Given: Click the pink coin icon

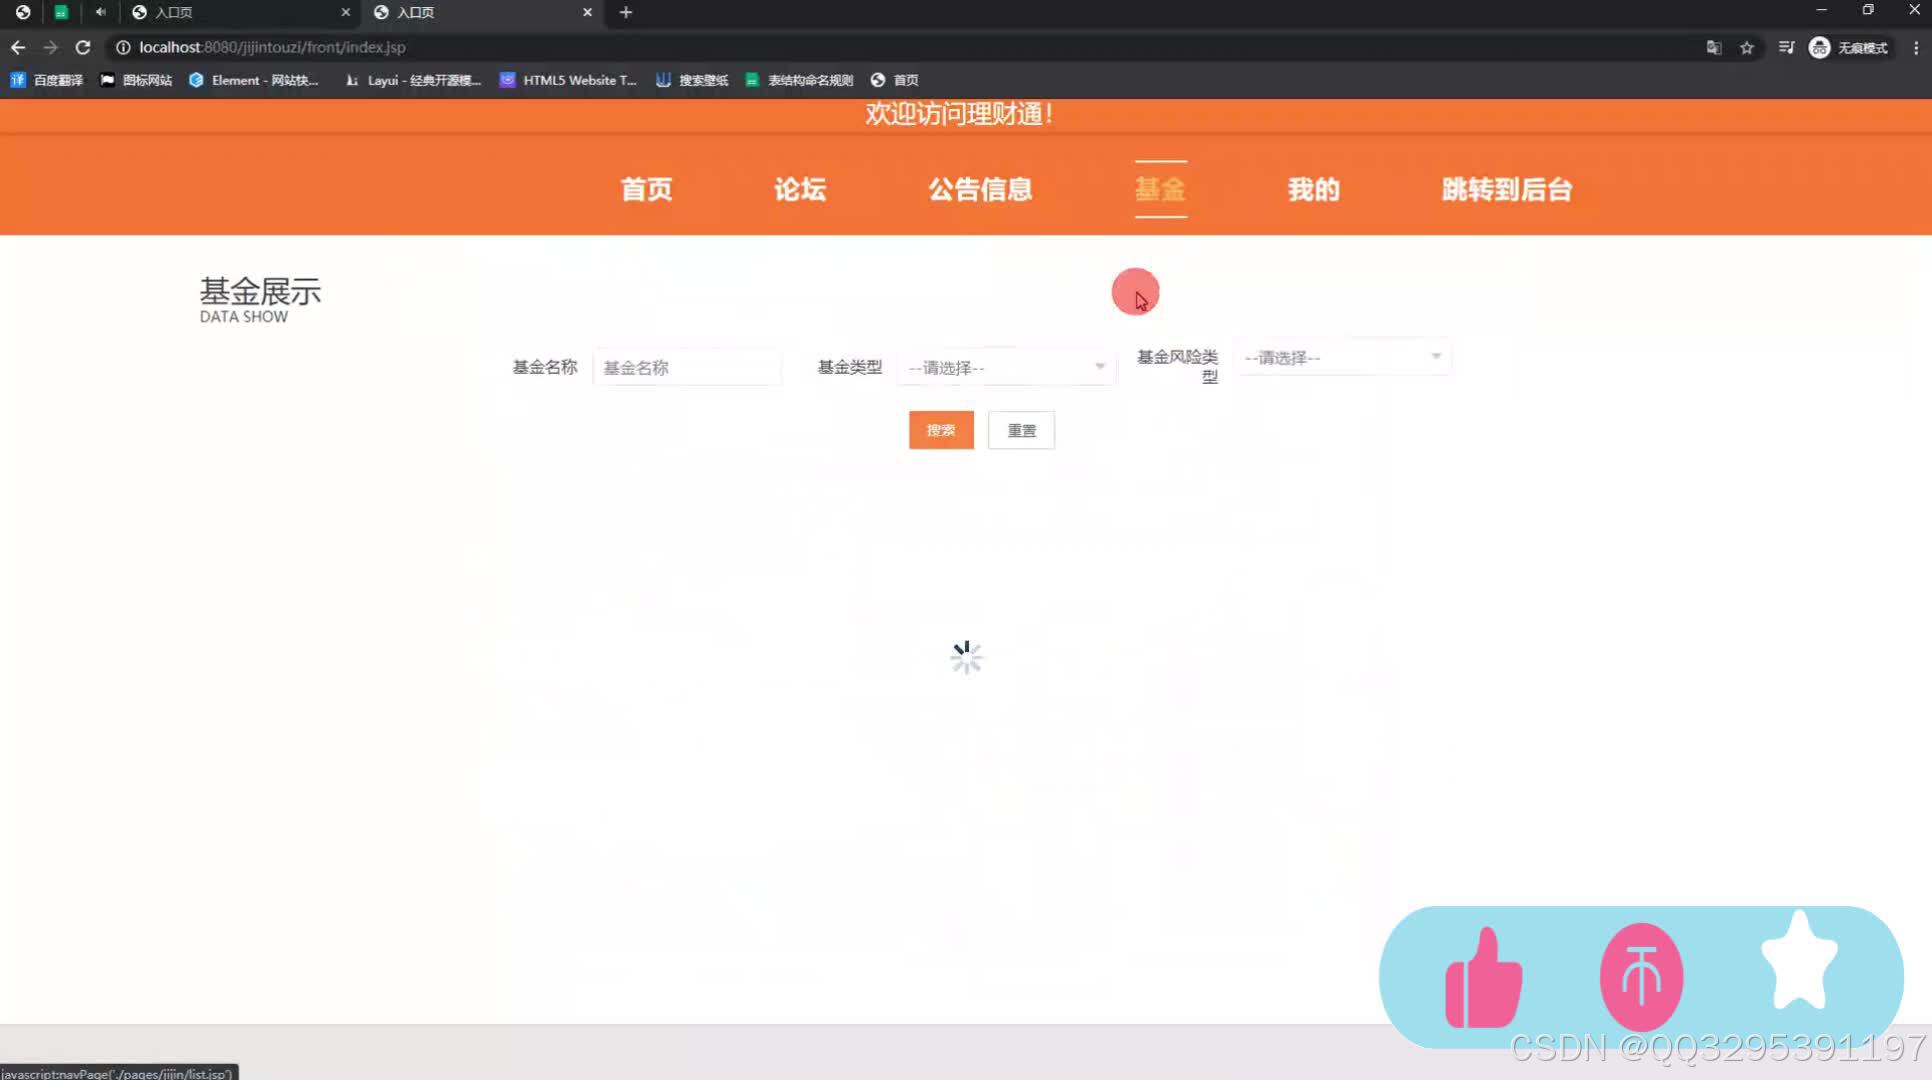Looking at the screenshot, I should 1641,977.
